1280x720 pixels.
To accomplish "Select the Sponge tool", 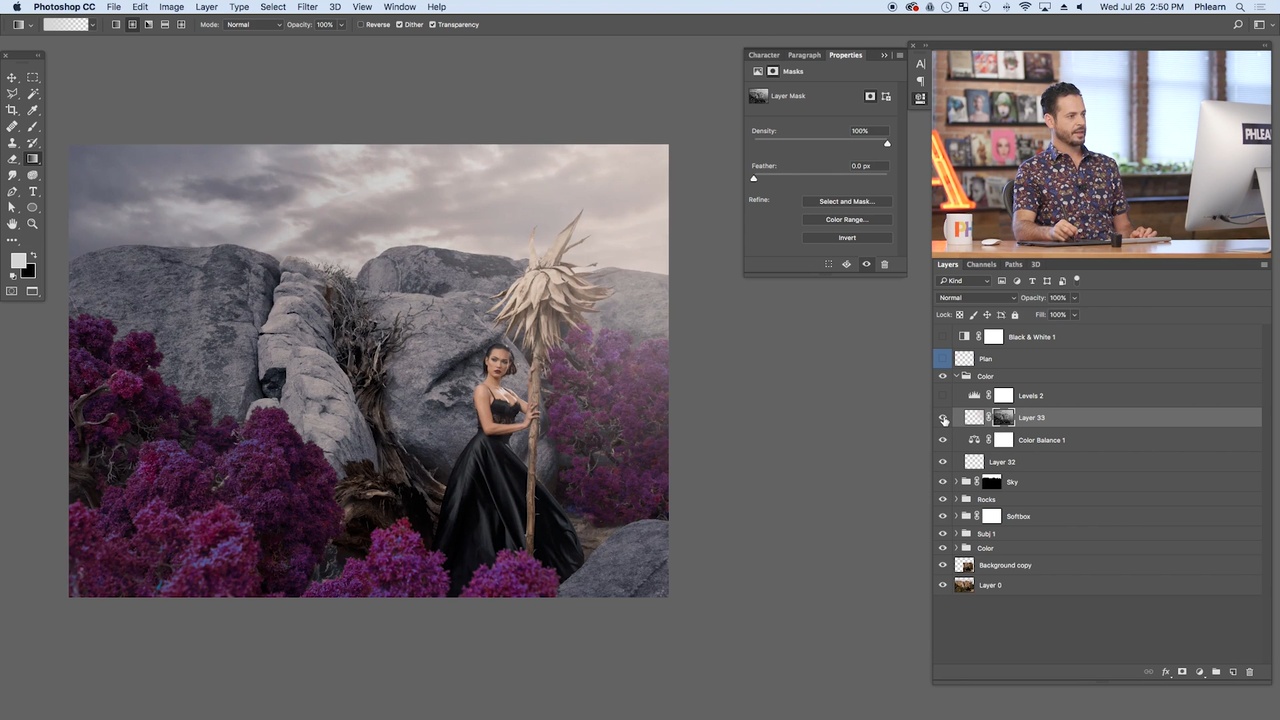I will pyautogui.click(x=33, y=175).
